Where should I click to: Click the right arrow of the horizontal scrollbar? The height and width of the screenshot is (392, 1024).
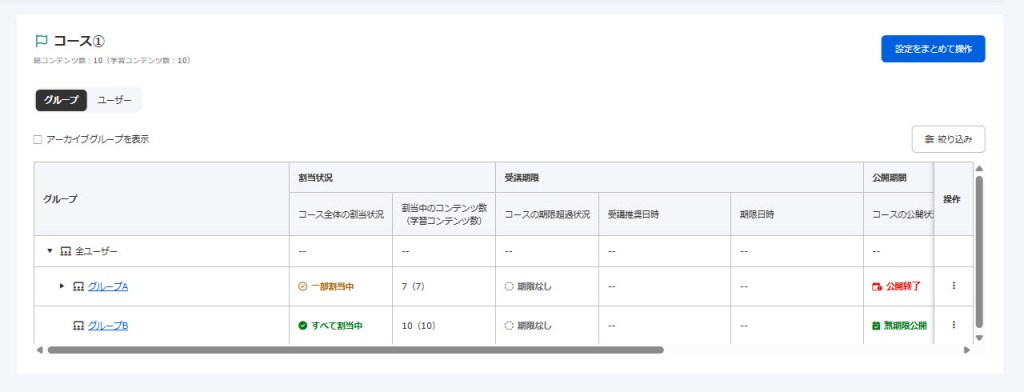[x=967, y=350]
